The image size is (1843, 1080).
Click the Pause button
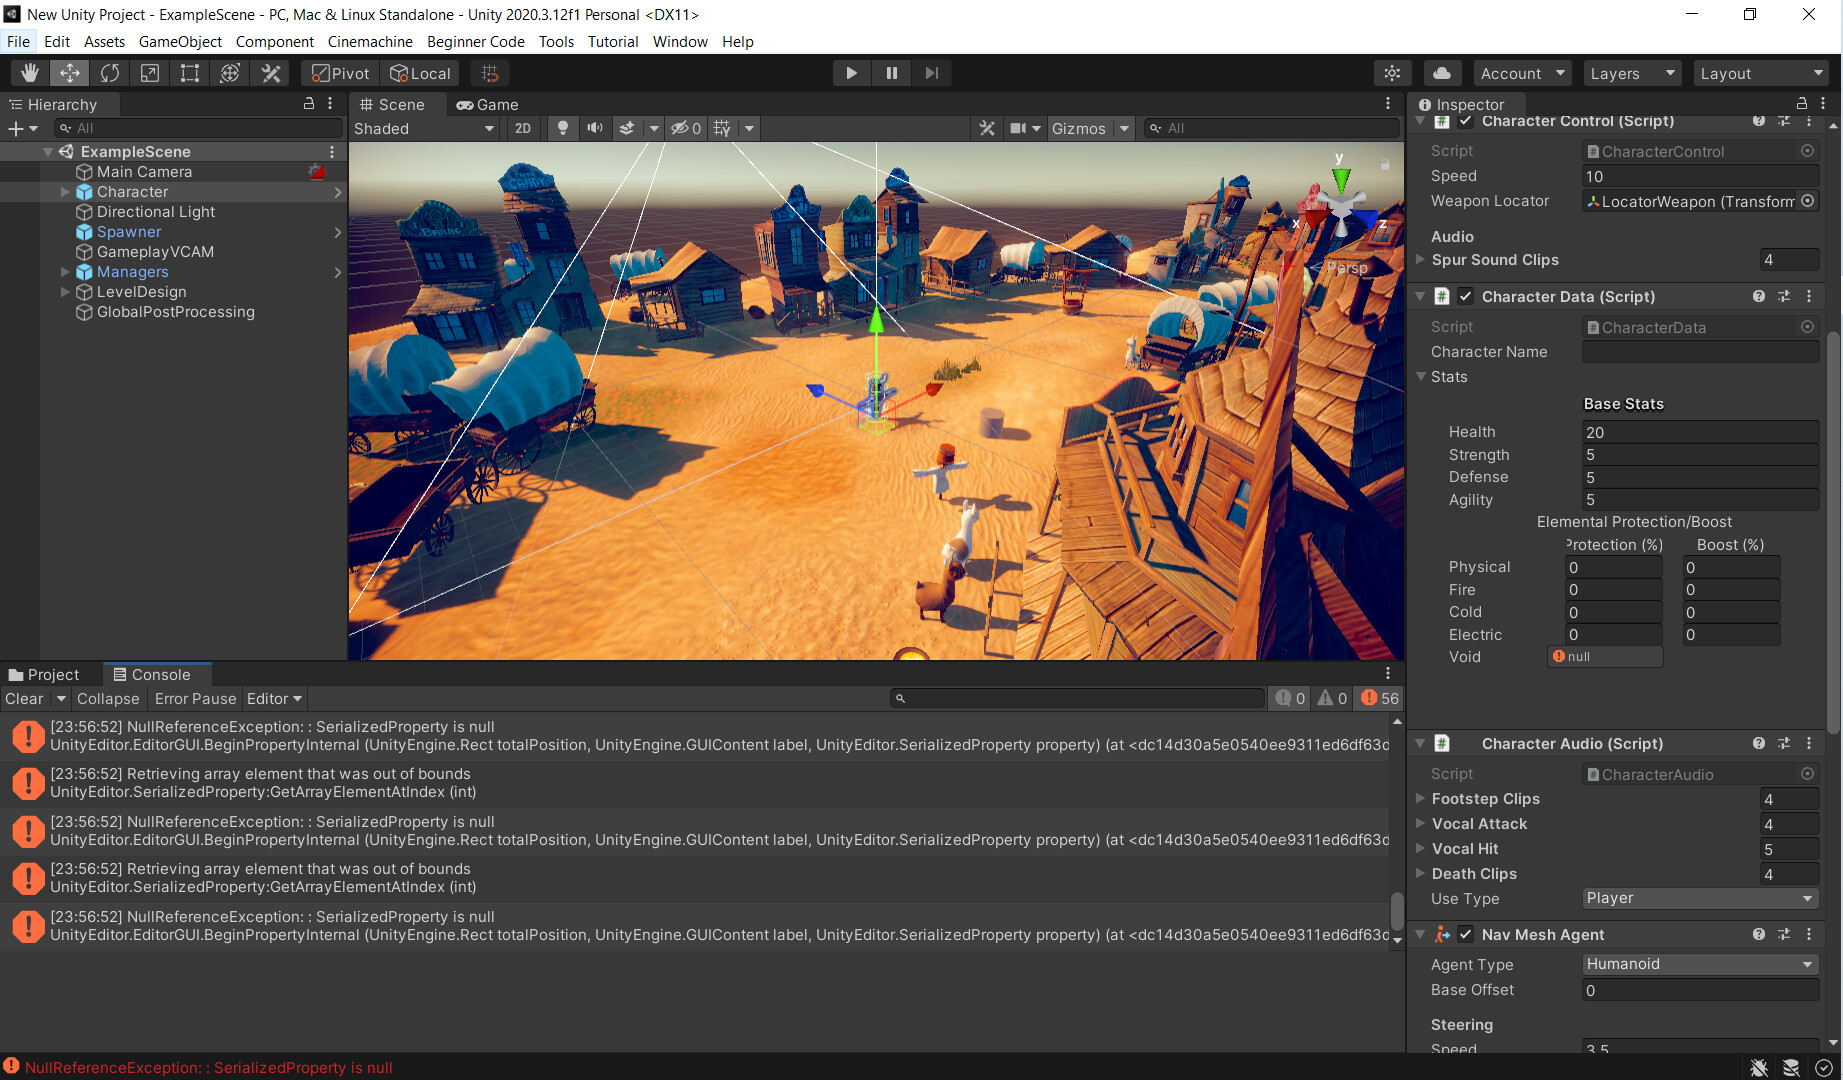(891, 73)
